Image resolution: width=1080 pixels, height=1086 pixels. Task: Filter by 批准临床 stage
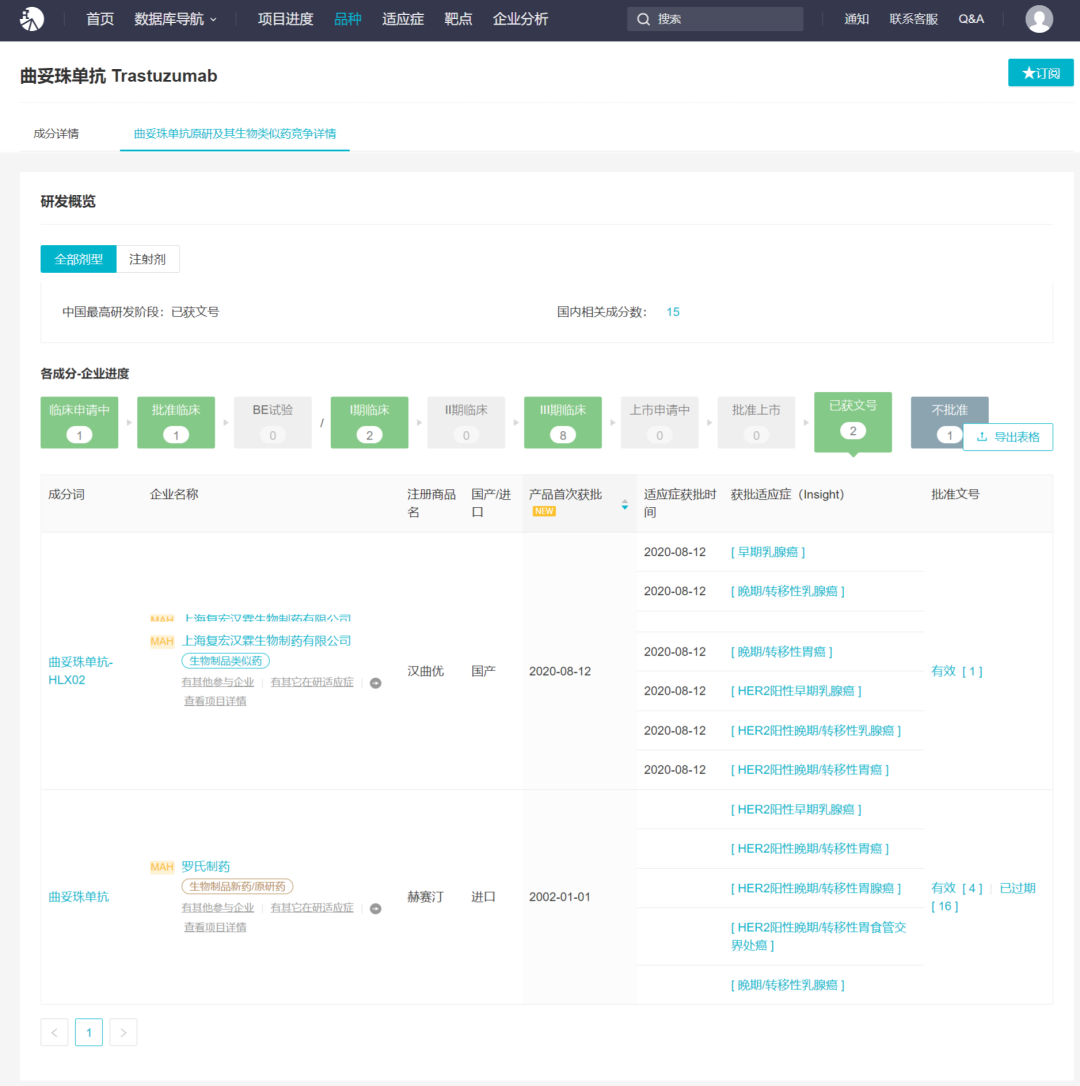coord(176,422)
